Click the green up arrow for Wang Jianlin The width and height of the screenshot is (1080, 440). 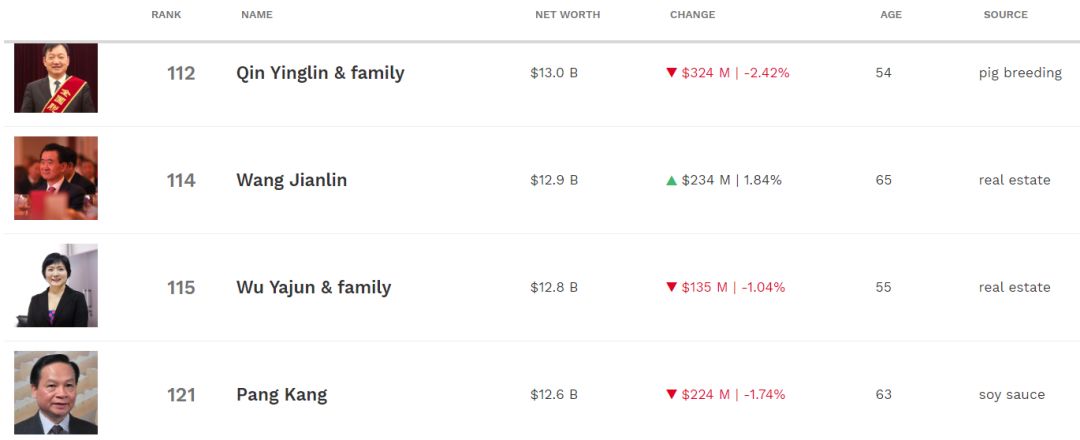point(672,180)
